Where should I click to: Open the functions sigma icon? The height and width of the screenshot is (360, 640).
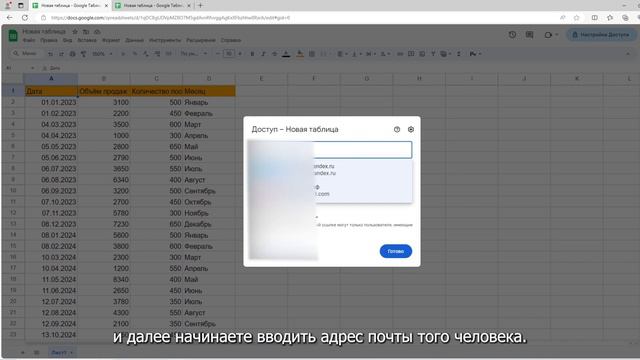(459, 54)
